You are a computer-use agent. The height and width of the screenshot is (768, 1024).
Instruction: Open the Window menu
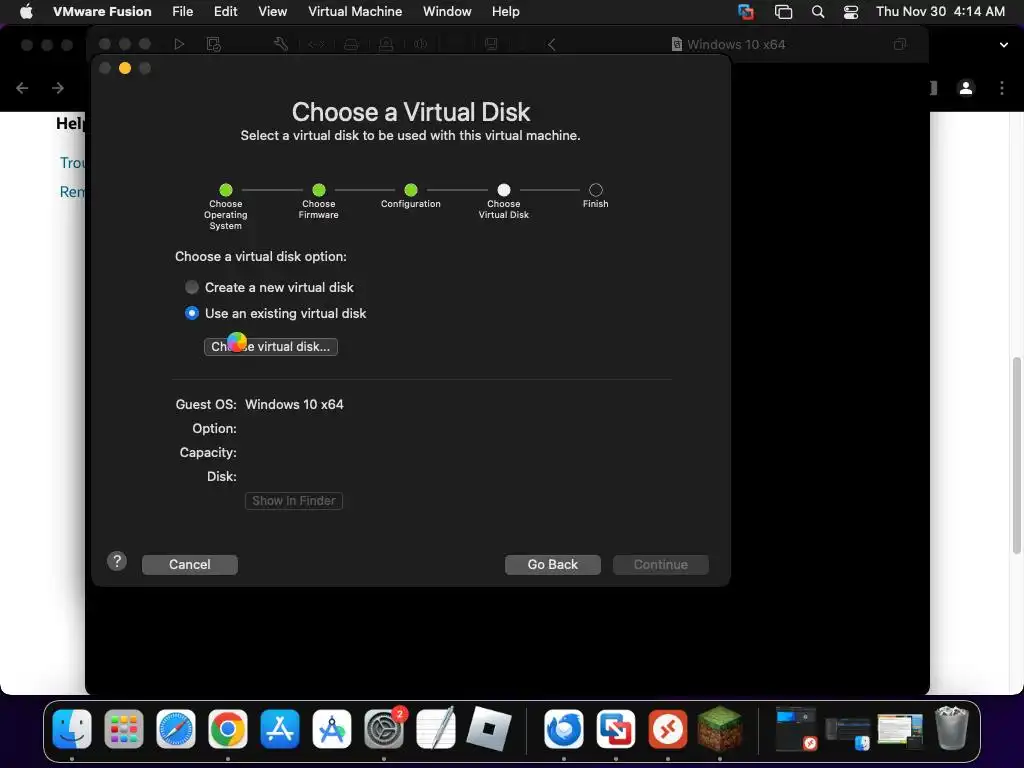point(447,12)
